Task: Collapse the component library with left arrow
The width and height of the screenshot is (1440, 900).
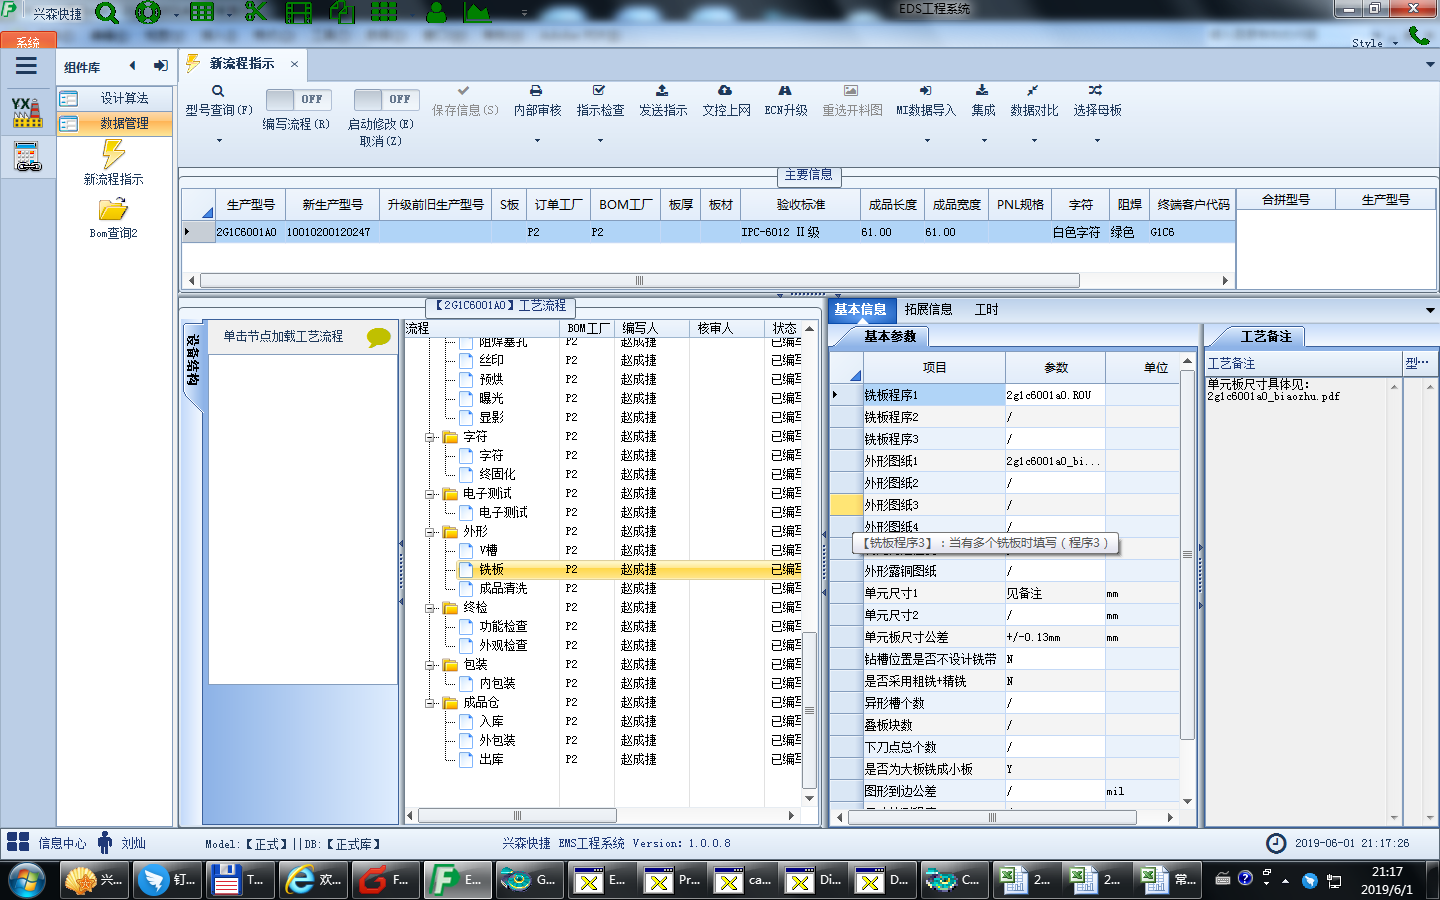Action: click(x=132, y=66)
